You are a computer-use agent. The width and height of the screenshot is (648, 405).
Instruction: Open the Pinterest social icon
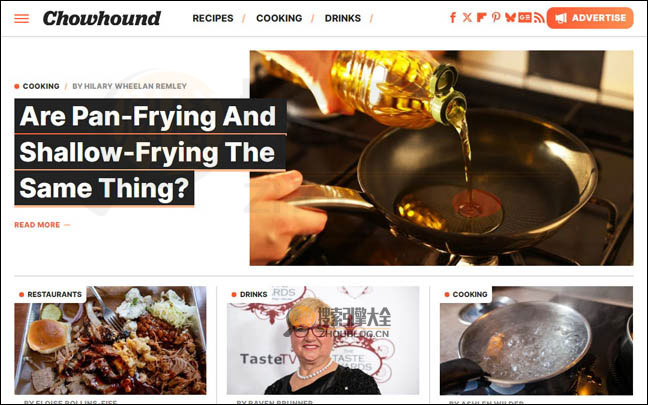496,17
